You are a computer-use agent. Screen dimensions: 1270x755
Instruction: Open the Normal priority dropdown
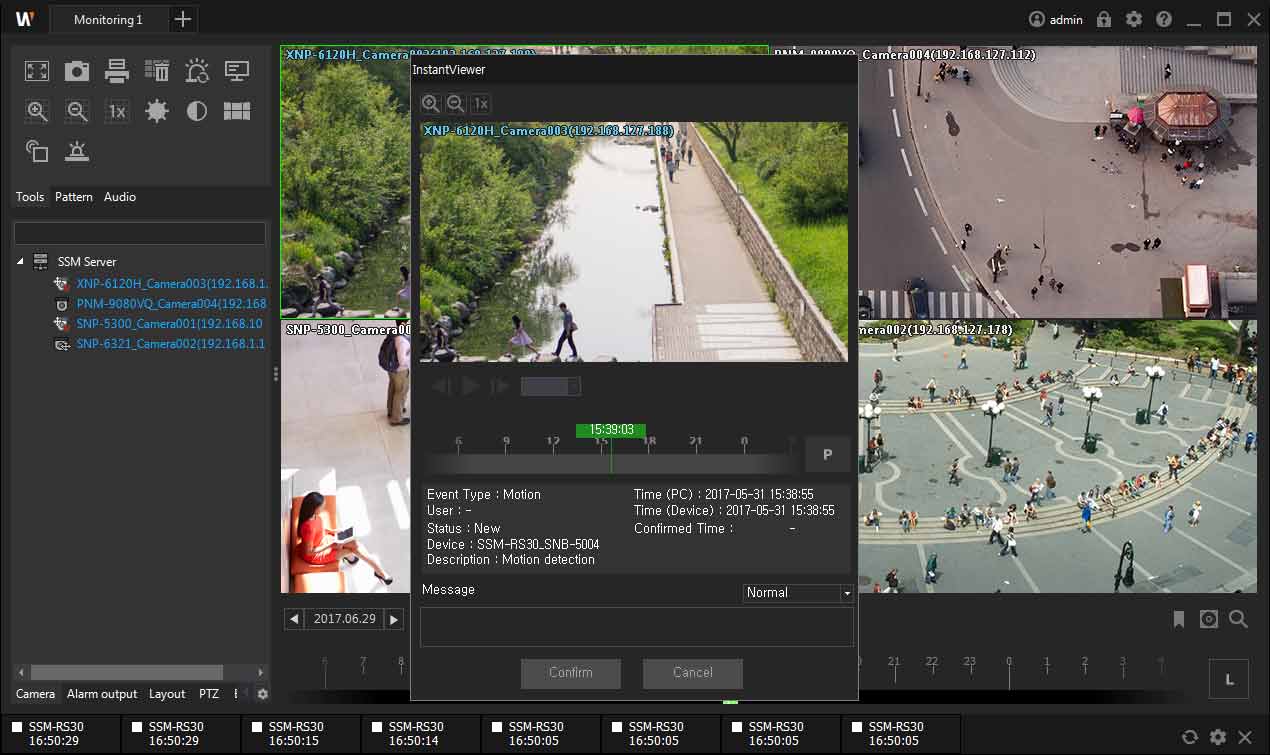coord(846,593)
